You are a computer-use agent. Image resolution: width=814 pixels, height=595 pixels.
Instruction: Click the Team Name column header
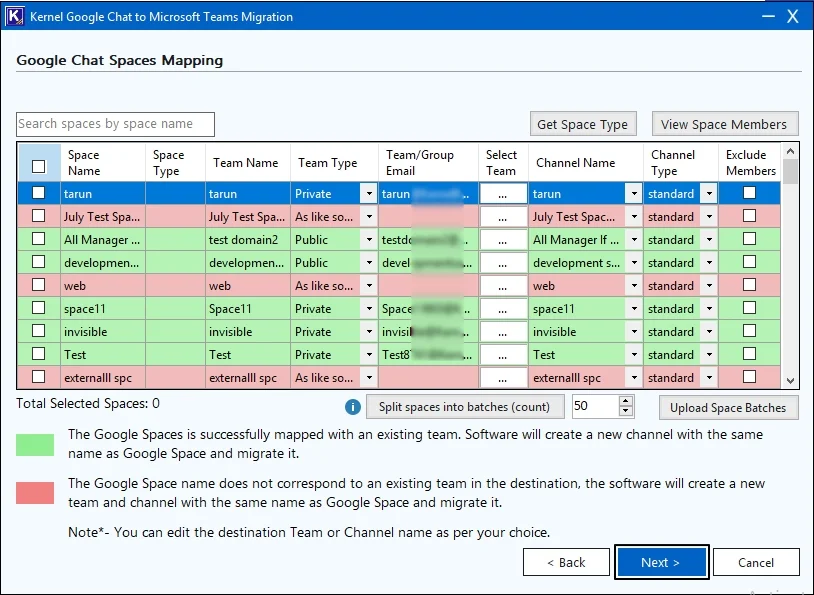[x=248, y=163]
